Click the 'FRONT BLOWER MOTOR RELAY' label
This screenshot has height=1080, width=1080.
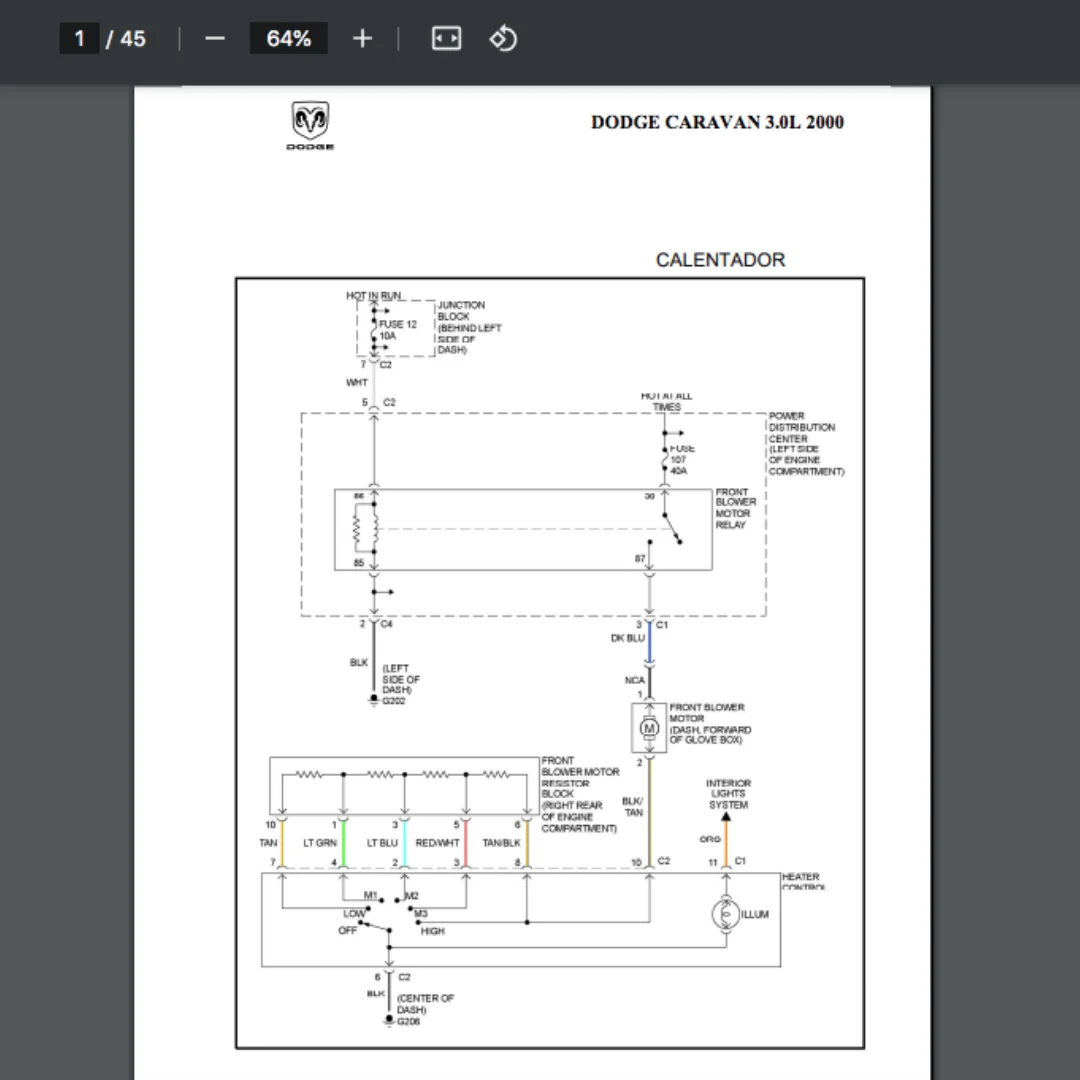click(736, 508)
